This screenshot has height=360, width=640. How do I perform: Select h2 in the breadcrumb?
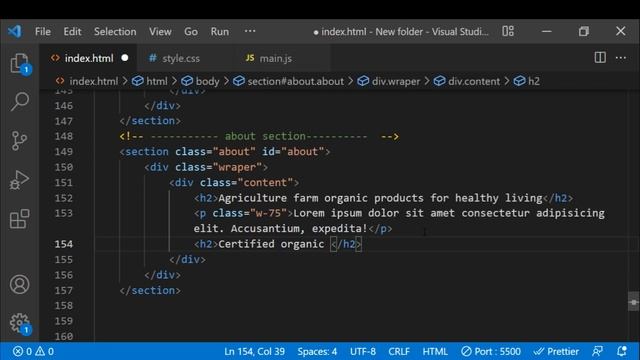tap(533, 81)
